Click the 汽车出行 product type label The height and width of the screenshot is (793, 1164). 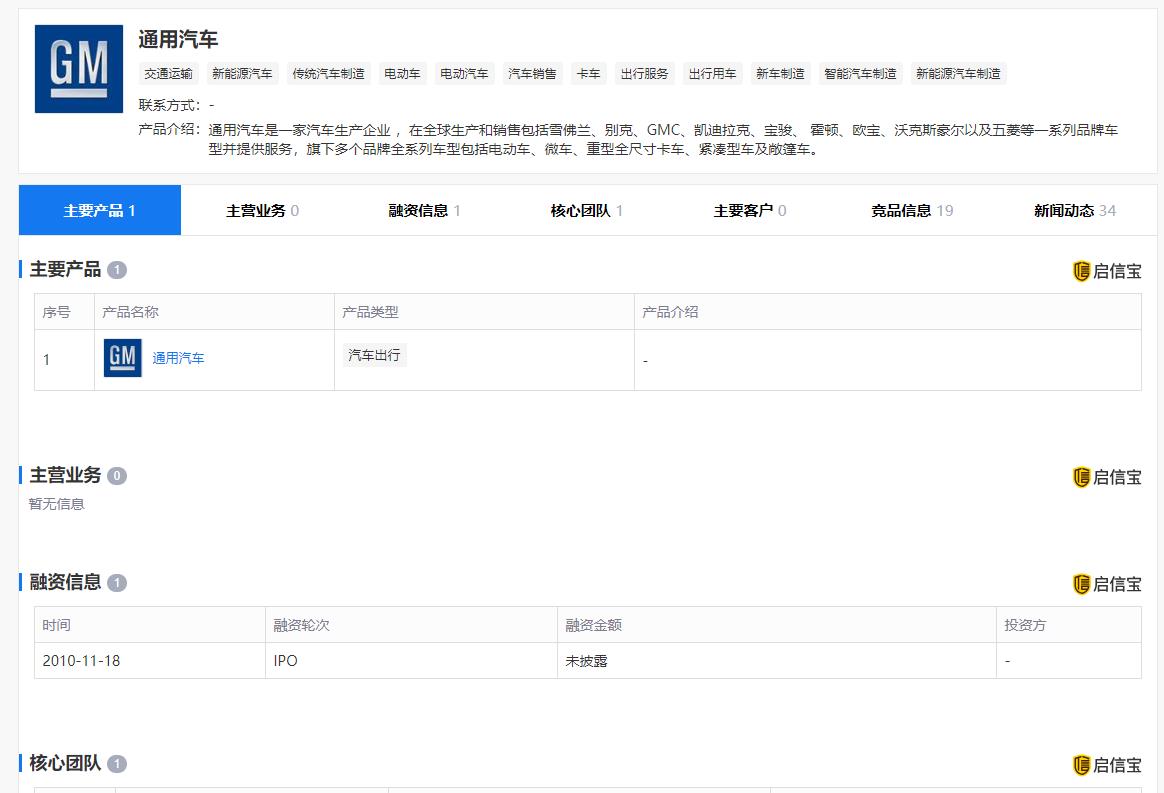[x=374, y=355]
